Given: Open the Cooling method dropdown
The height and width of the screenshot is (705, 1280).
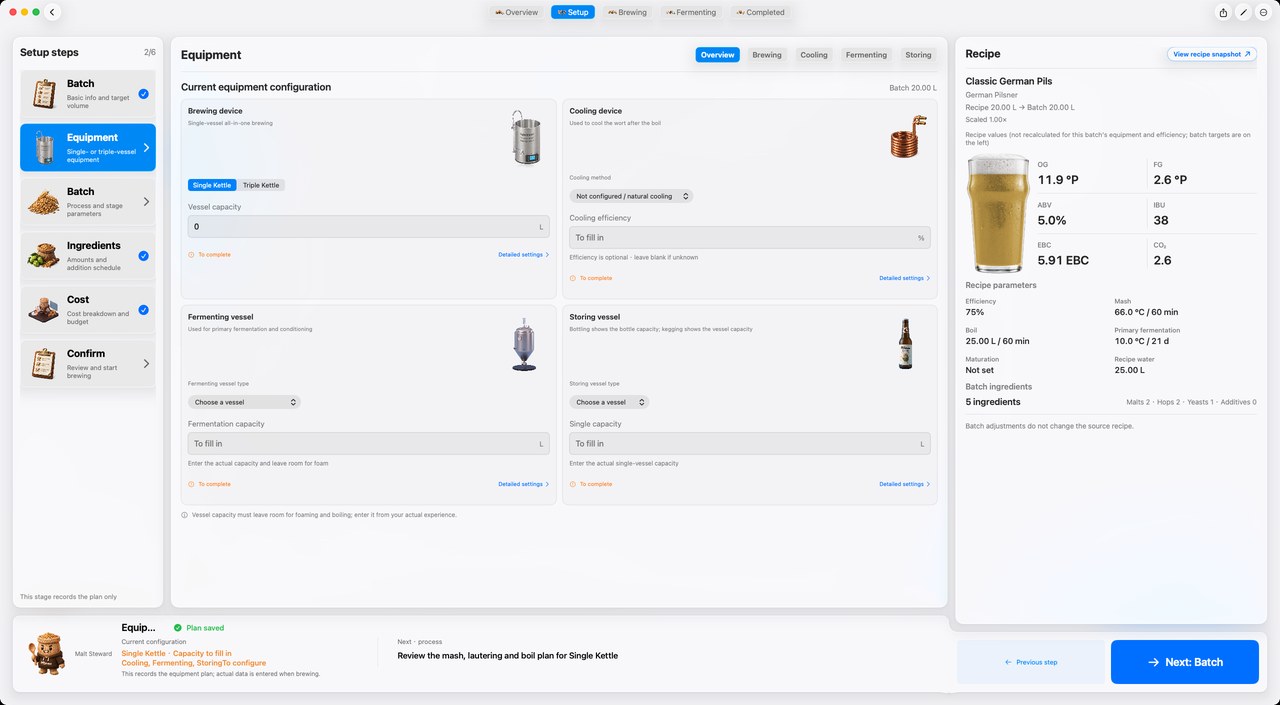Looking at the screenshot, I should tap(631, 196).
